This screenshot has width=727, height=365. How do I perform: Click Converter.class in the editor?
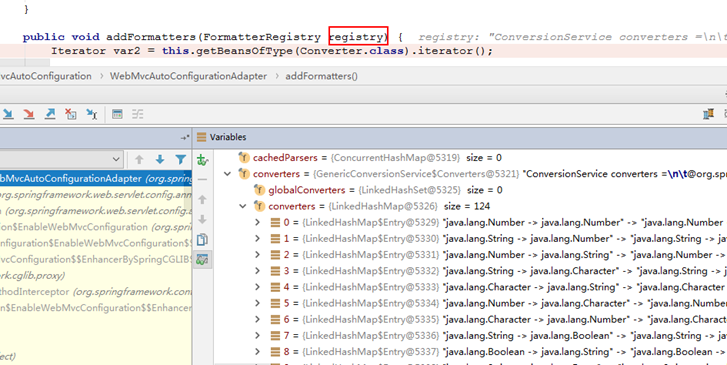point(352,51)
